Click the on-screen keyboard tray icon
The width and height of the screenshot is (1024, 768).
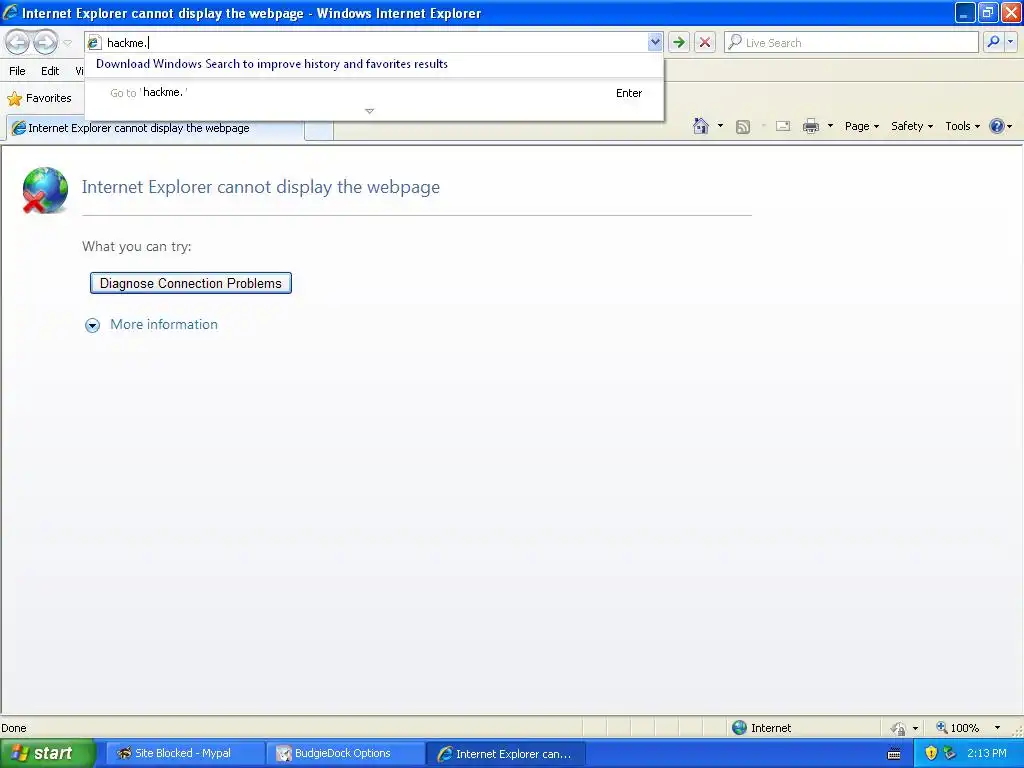pyautogui.click(x=895, y=754)
